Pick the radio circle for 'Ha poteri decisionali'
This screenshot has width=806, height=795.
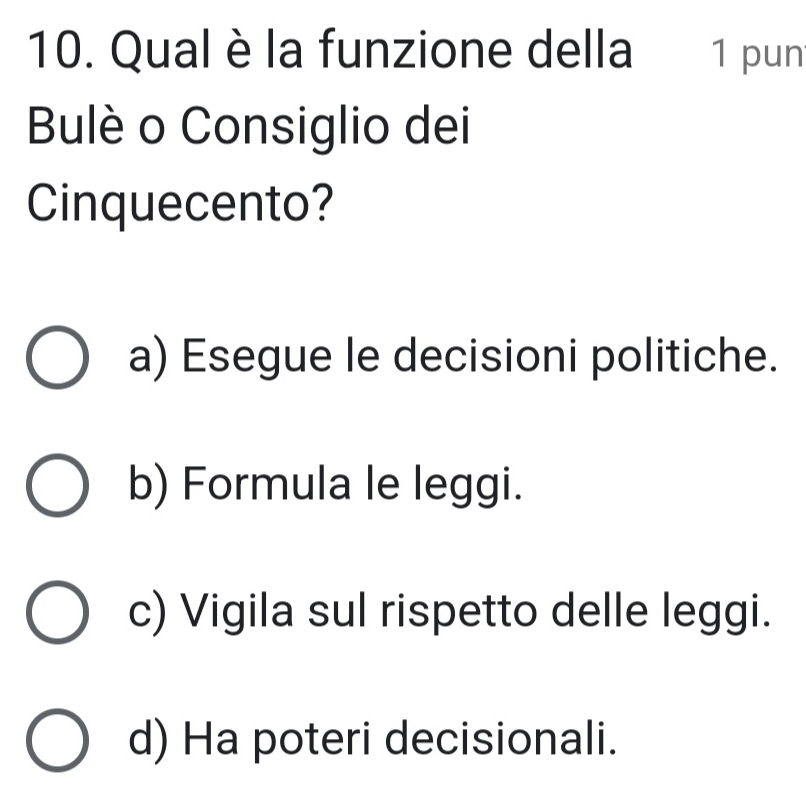click(x=59, y=741)
